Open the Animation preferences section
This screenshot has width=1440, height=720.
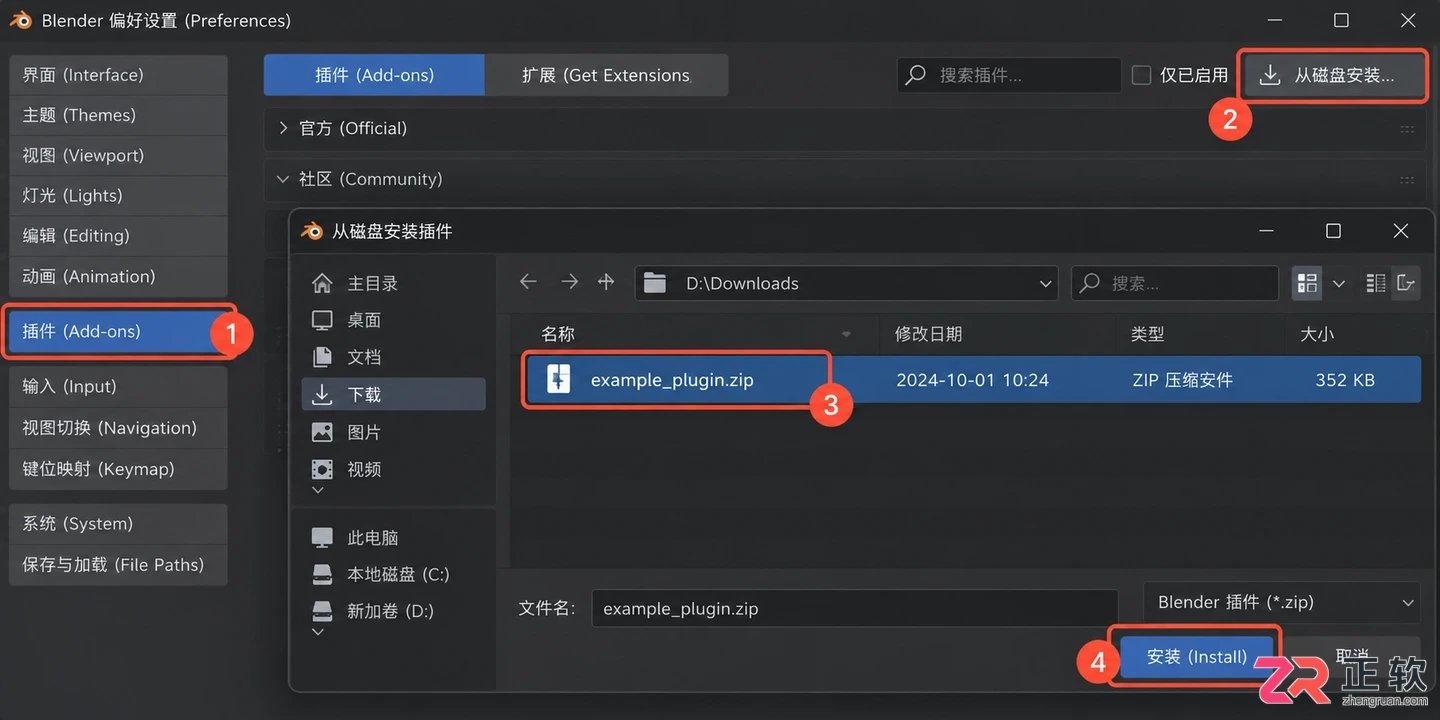(x=118, y=276)
